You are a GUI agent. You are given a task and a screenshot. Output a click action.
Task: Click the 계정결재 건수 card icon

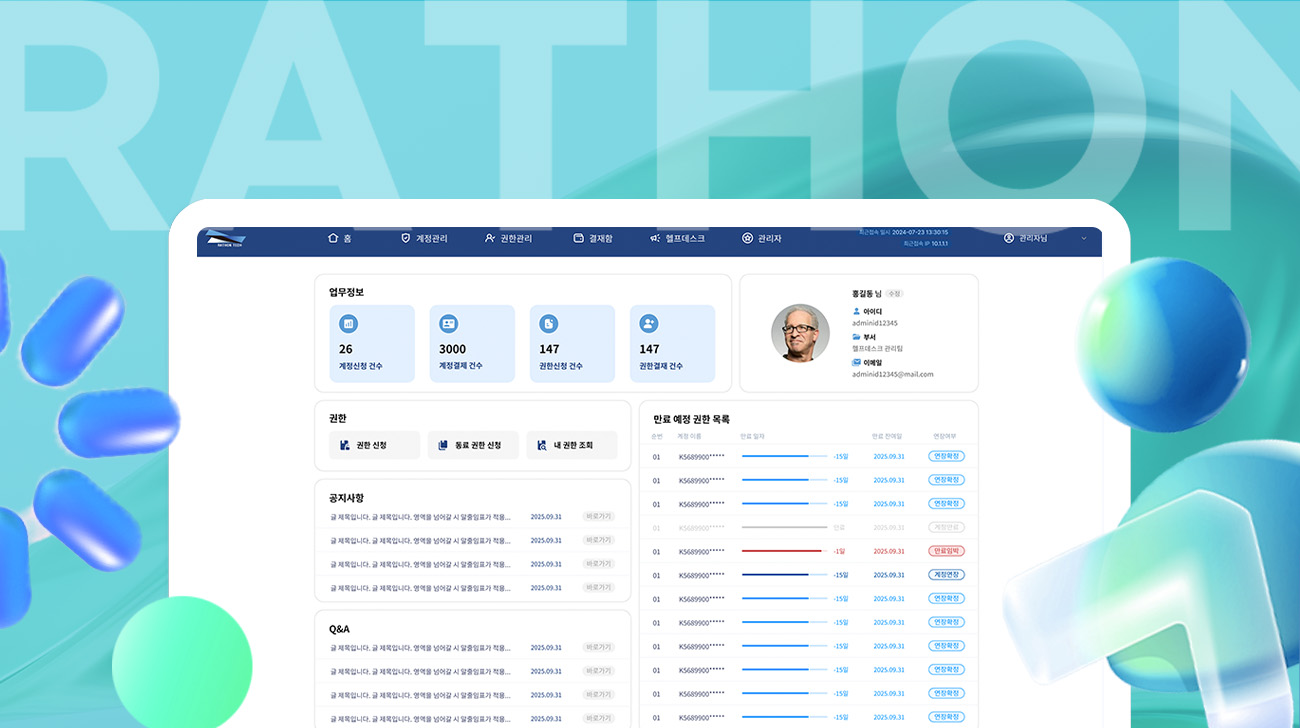click(448, 324)
